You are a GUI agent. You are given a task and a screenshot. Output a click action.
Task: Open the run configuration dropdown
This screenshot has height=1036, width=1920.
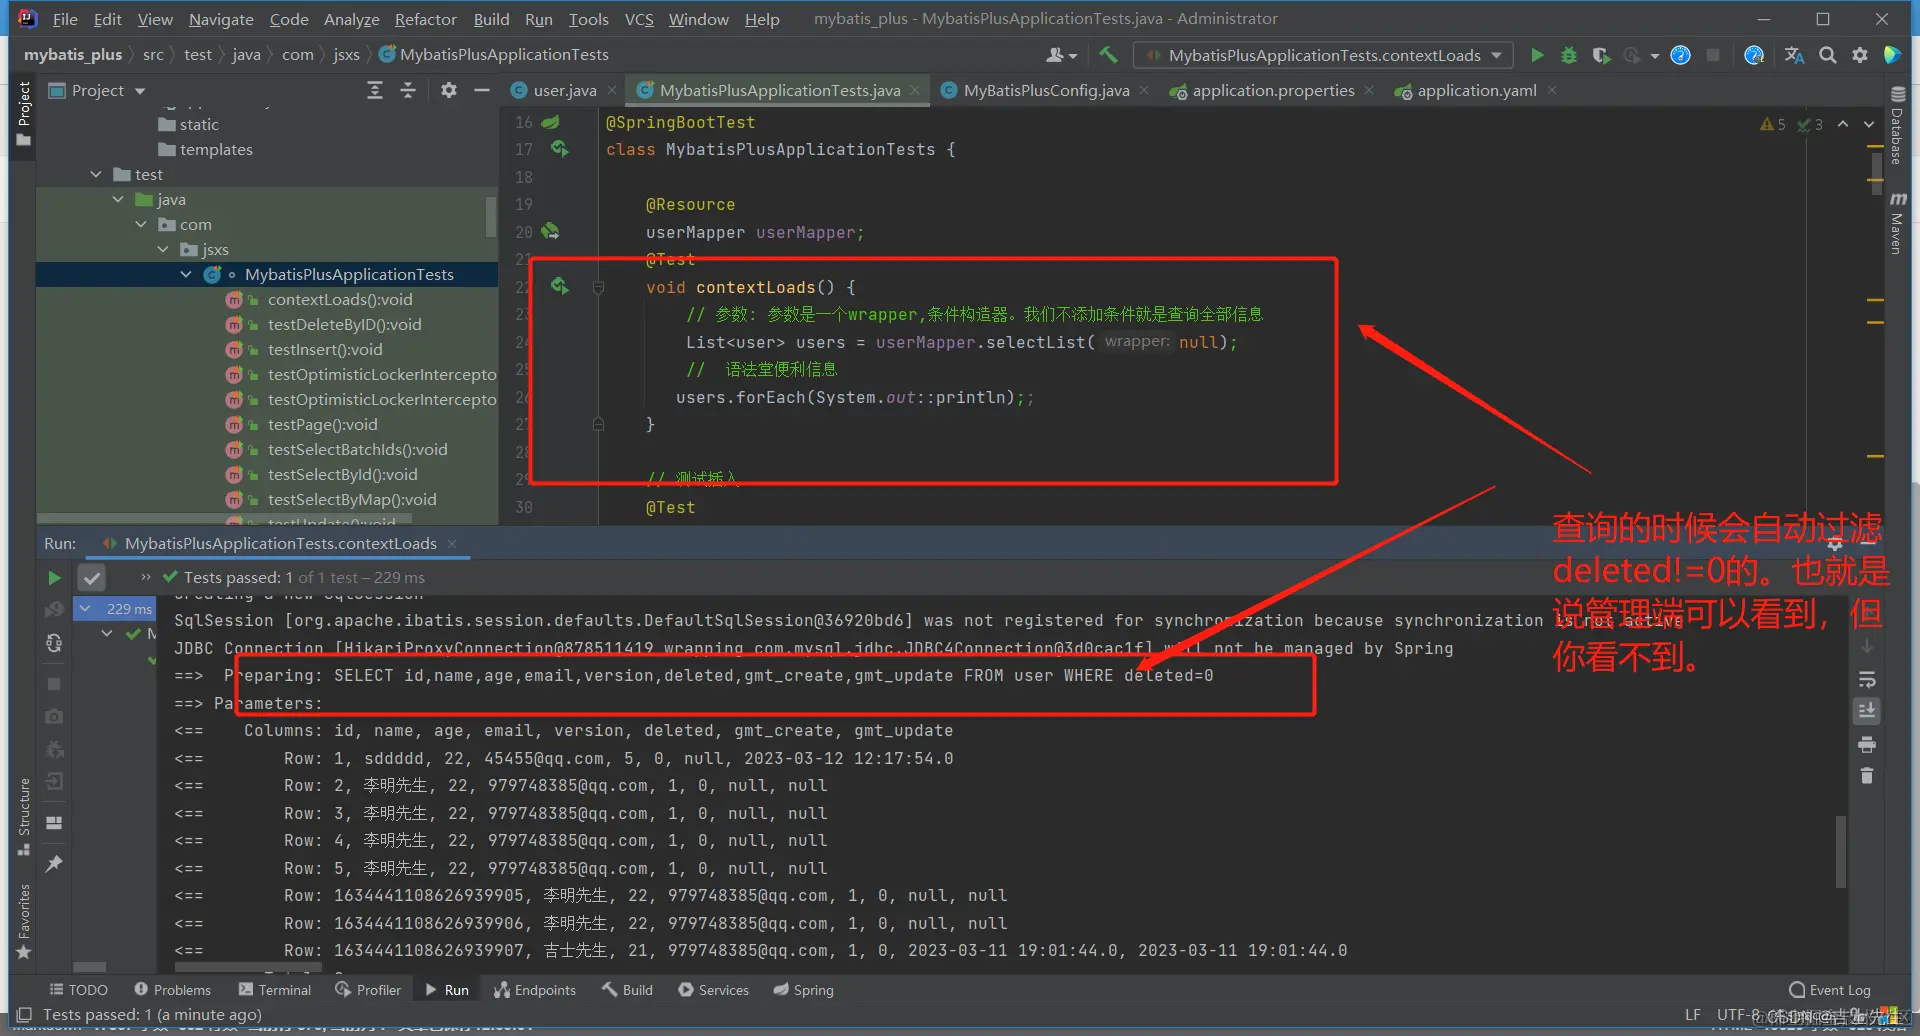click(1323, 55)
